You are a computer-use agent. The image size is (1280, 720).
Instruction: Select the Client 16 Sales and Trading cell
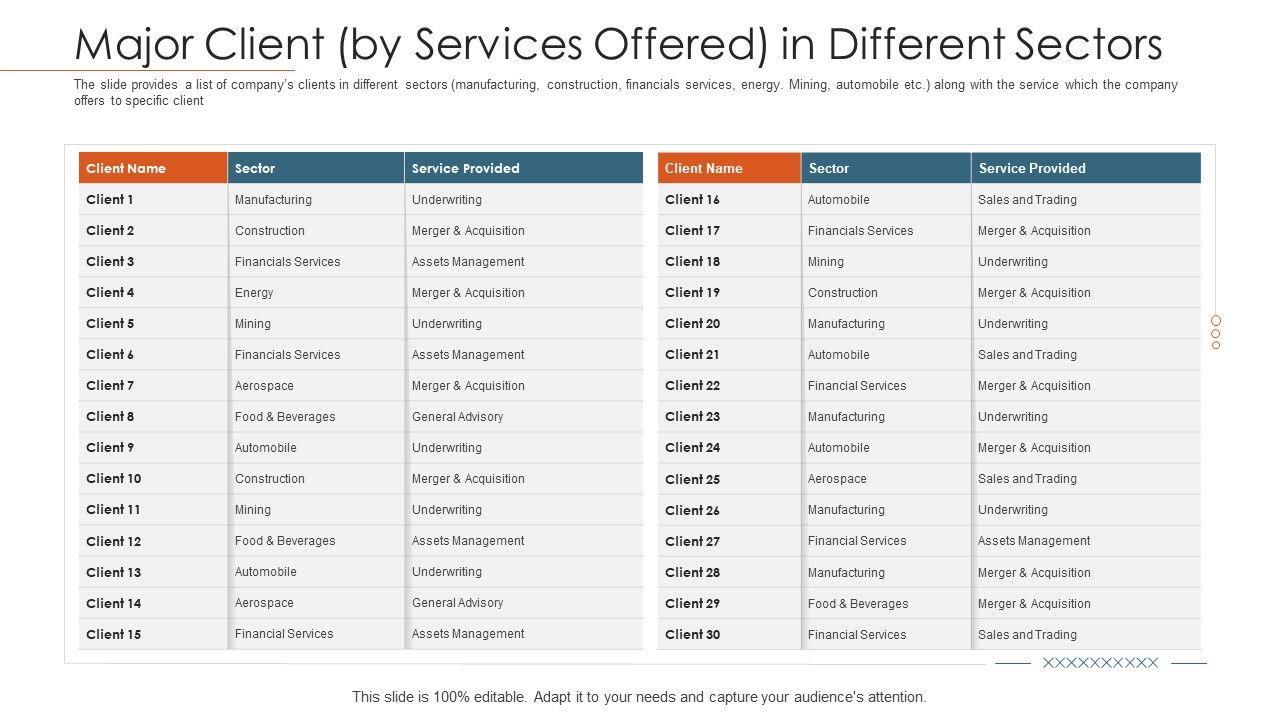tap(1028, 199)
